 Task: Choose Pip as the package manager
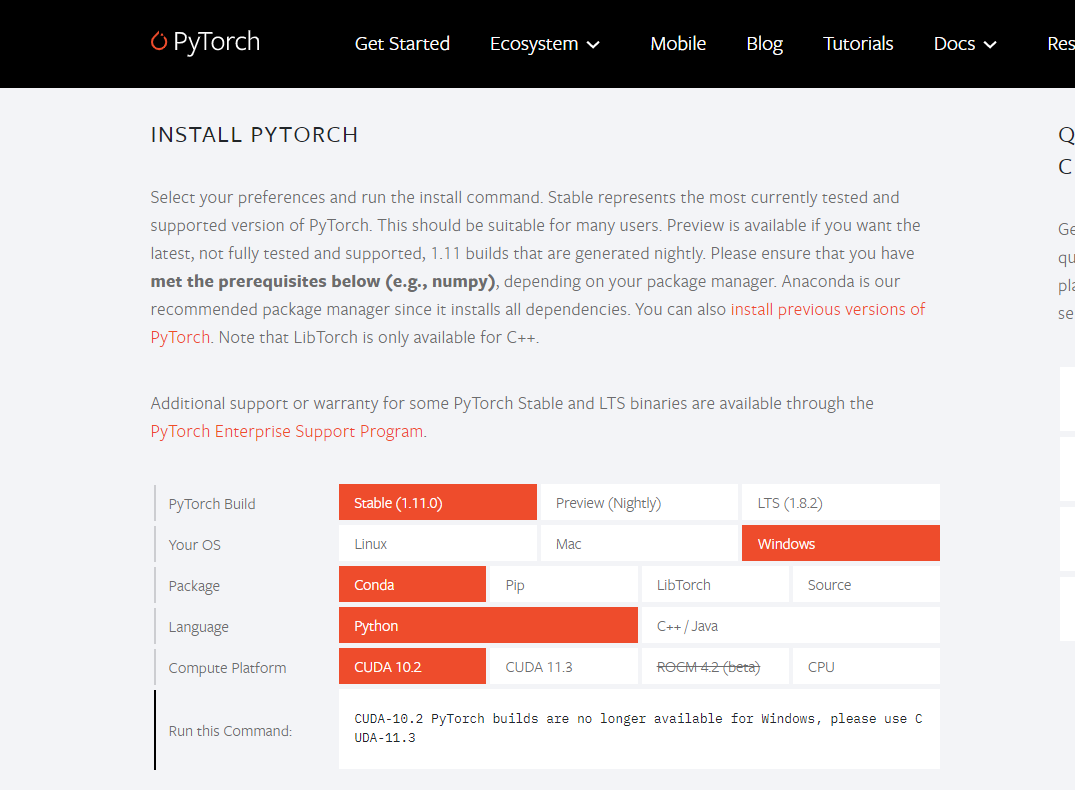[563, 584]
